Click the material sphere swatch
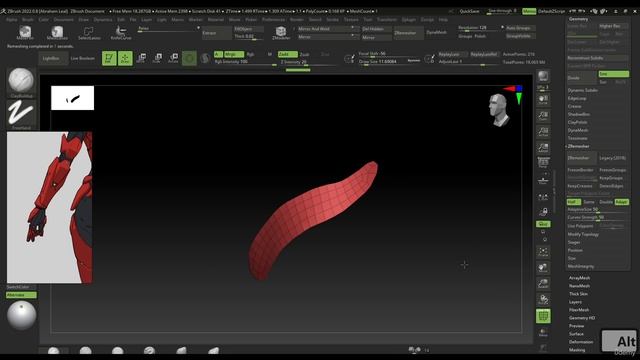This screenshot has height=360, width=640. pos(21,316)
